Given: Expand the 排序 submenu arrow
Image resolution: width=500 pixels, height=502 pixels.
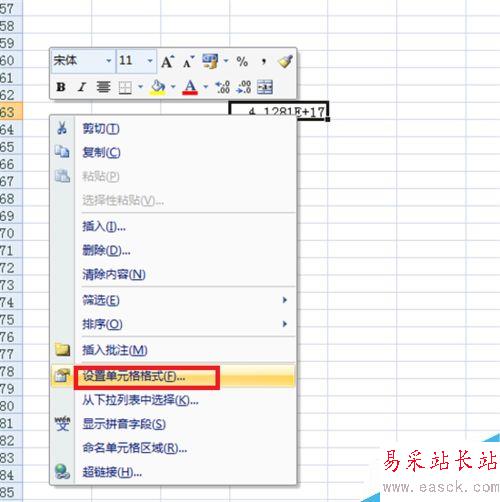Looking at the screenshot, I should 285,324.
